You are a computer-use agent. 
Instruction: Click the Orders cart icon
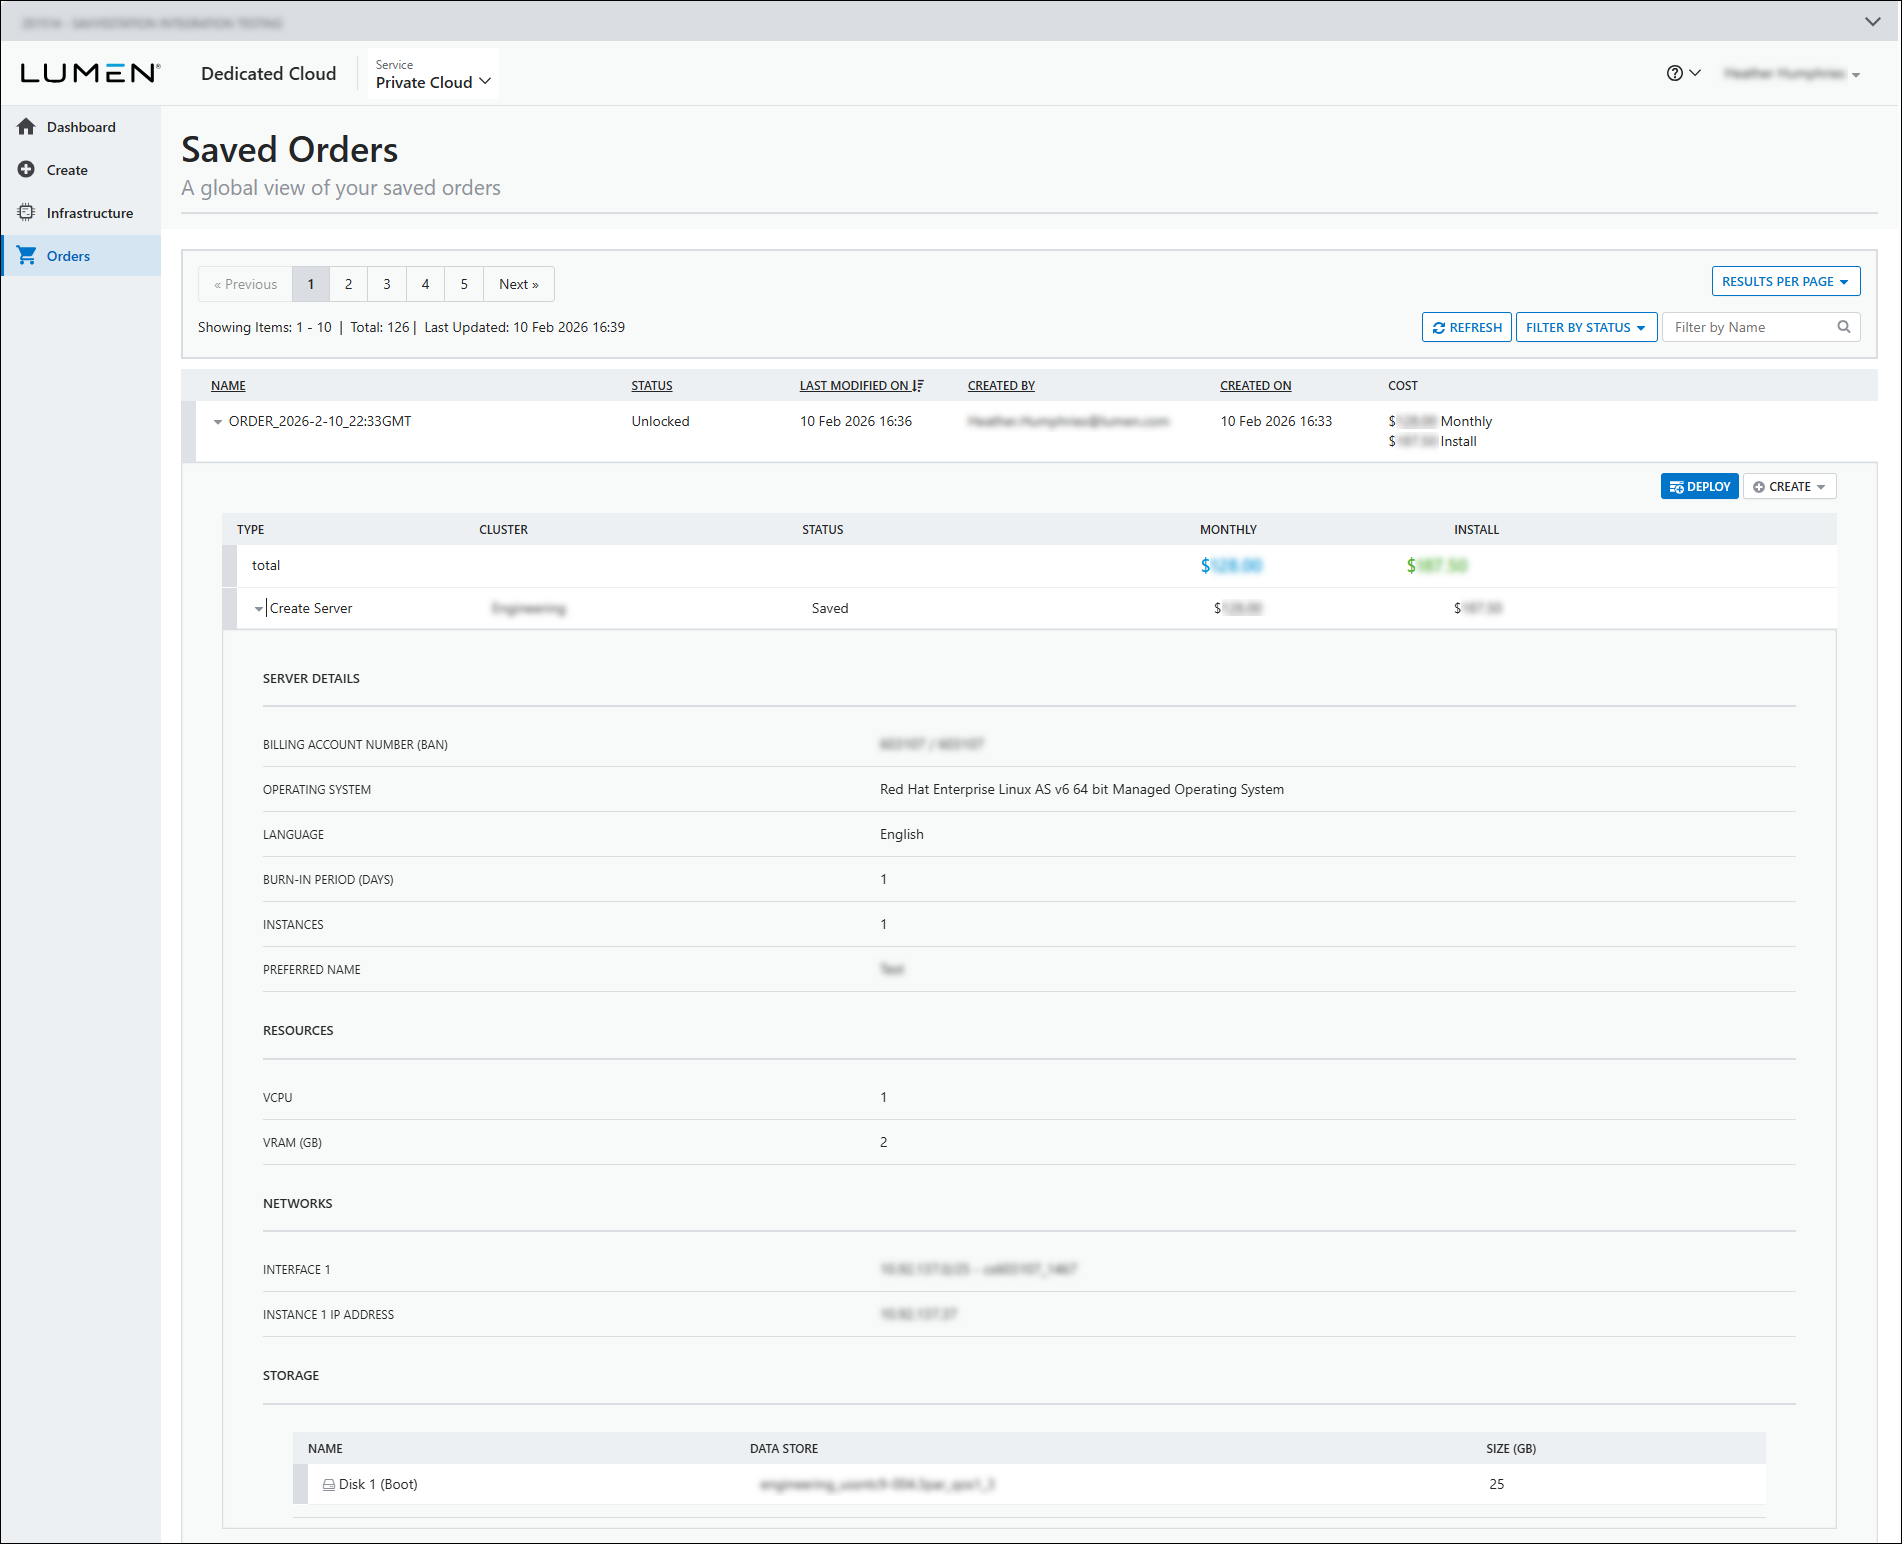click(x=26, y=256)
